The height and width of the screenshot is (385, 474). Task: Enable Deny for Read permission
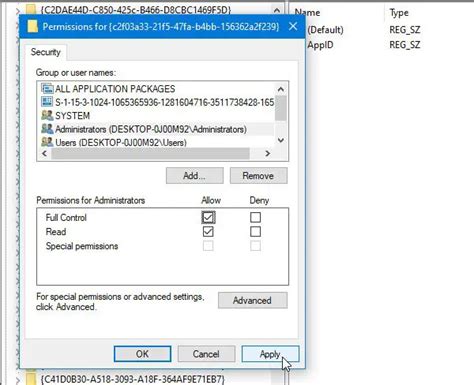point(255,232)
